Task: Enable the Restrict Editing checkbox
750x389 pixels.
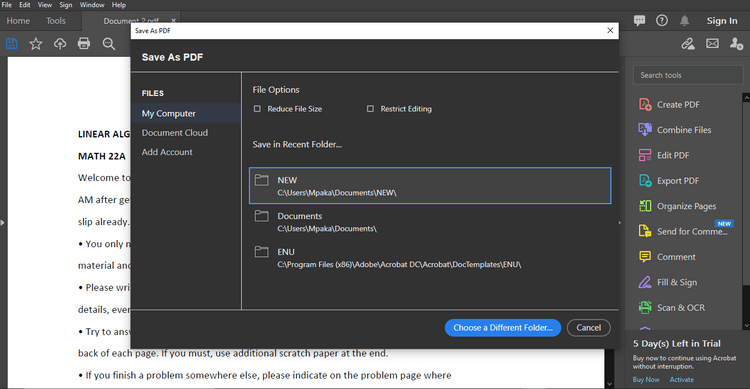Action: point(370,109)
